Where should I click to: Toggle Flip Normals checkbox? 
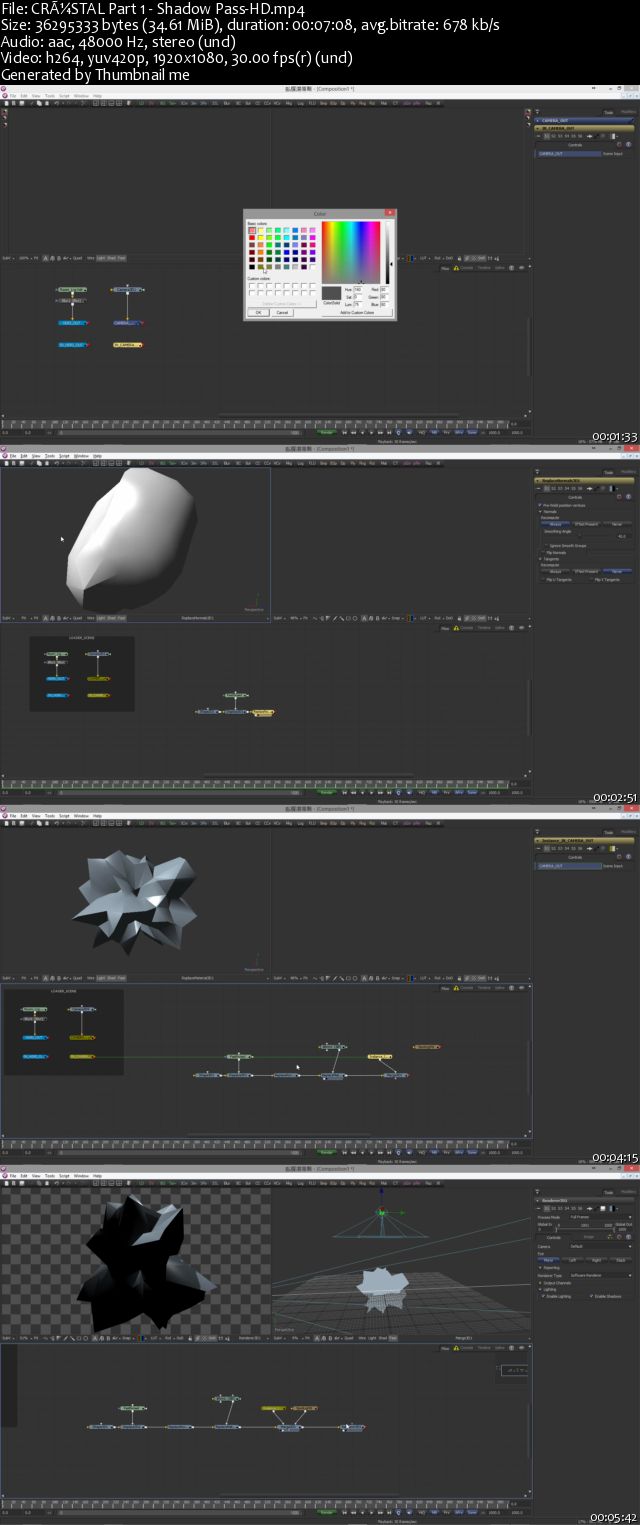click(x=543, y=553)
